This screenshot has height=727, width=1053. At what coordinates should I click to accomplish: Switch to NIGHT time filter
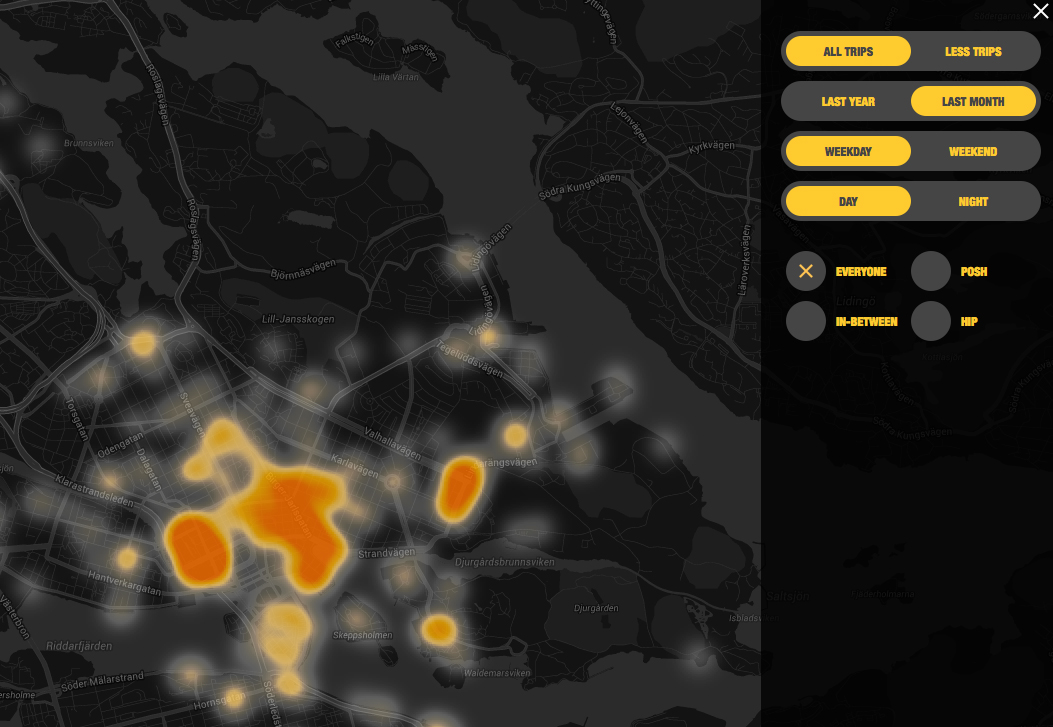[973, 201]
